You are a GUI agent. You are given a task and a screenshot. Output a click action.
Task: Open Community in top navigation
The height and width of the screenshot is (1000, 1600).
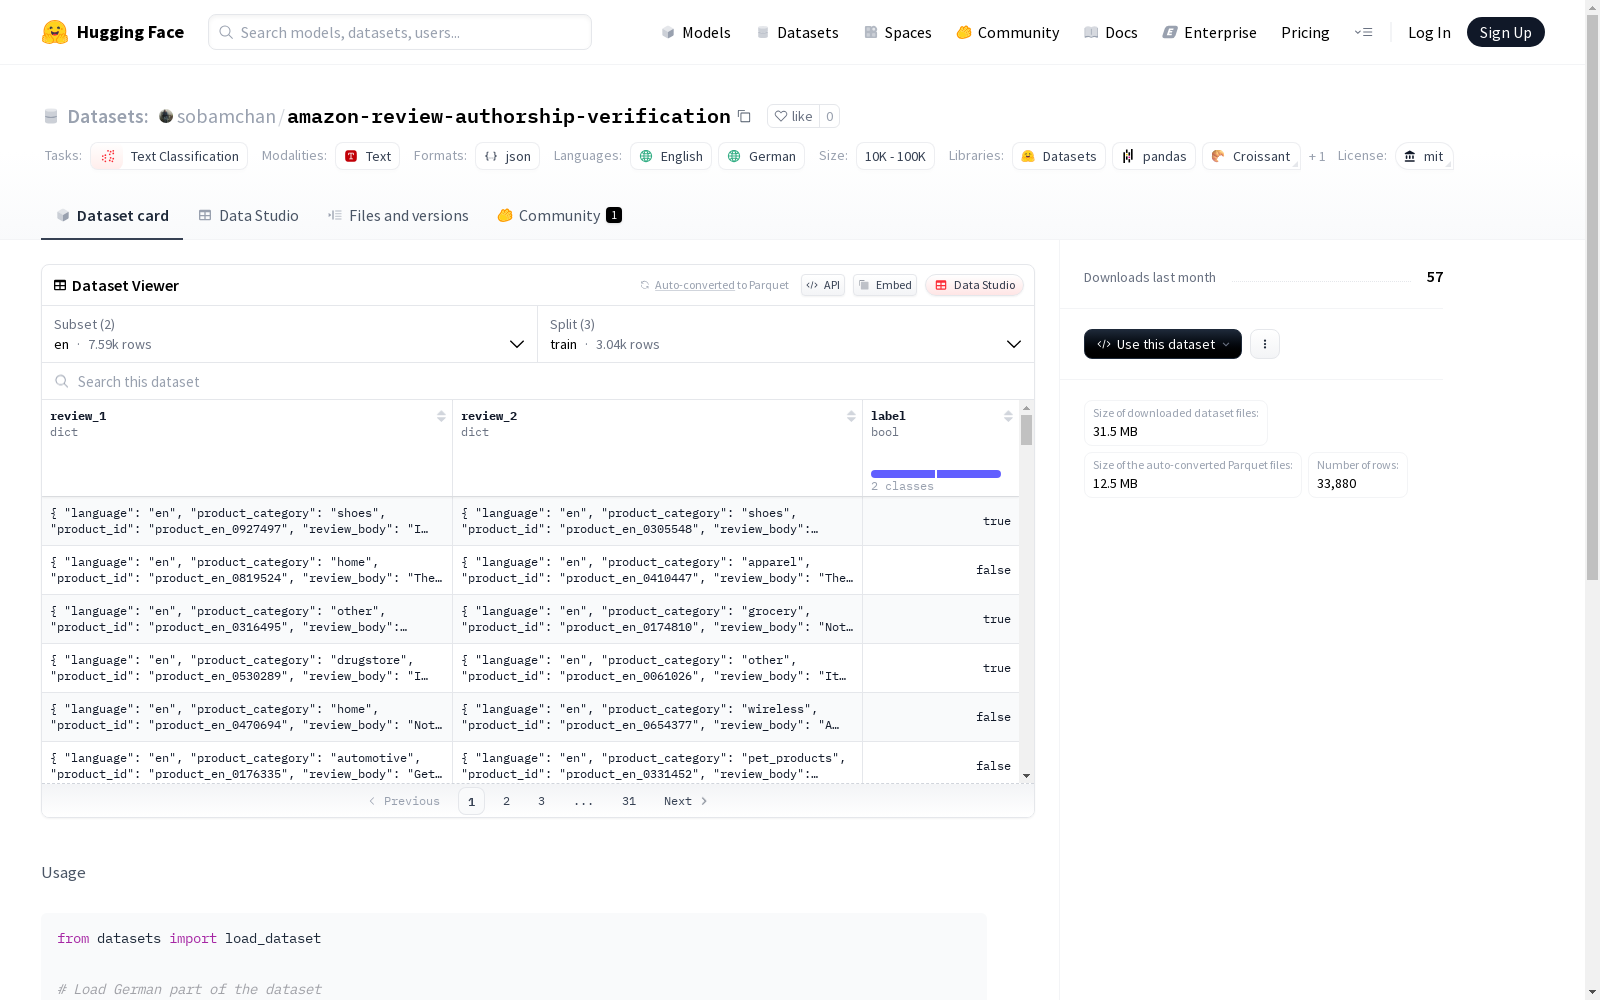[x=1008, y=32]
